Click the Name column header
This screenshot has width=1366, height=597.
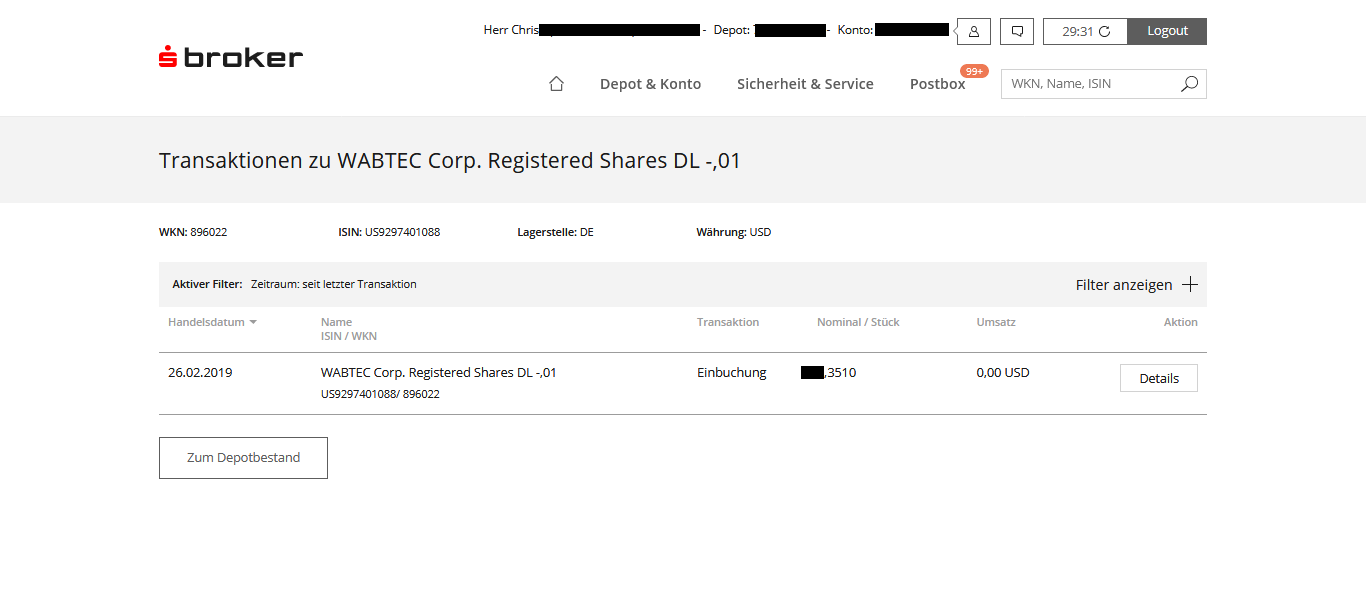[x=335, y=322]
